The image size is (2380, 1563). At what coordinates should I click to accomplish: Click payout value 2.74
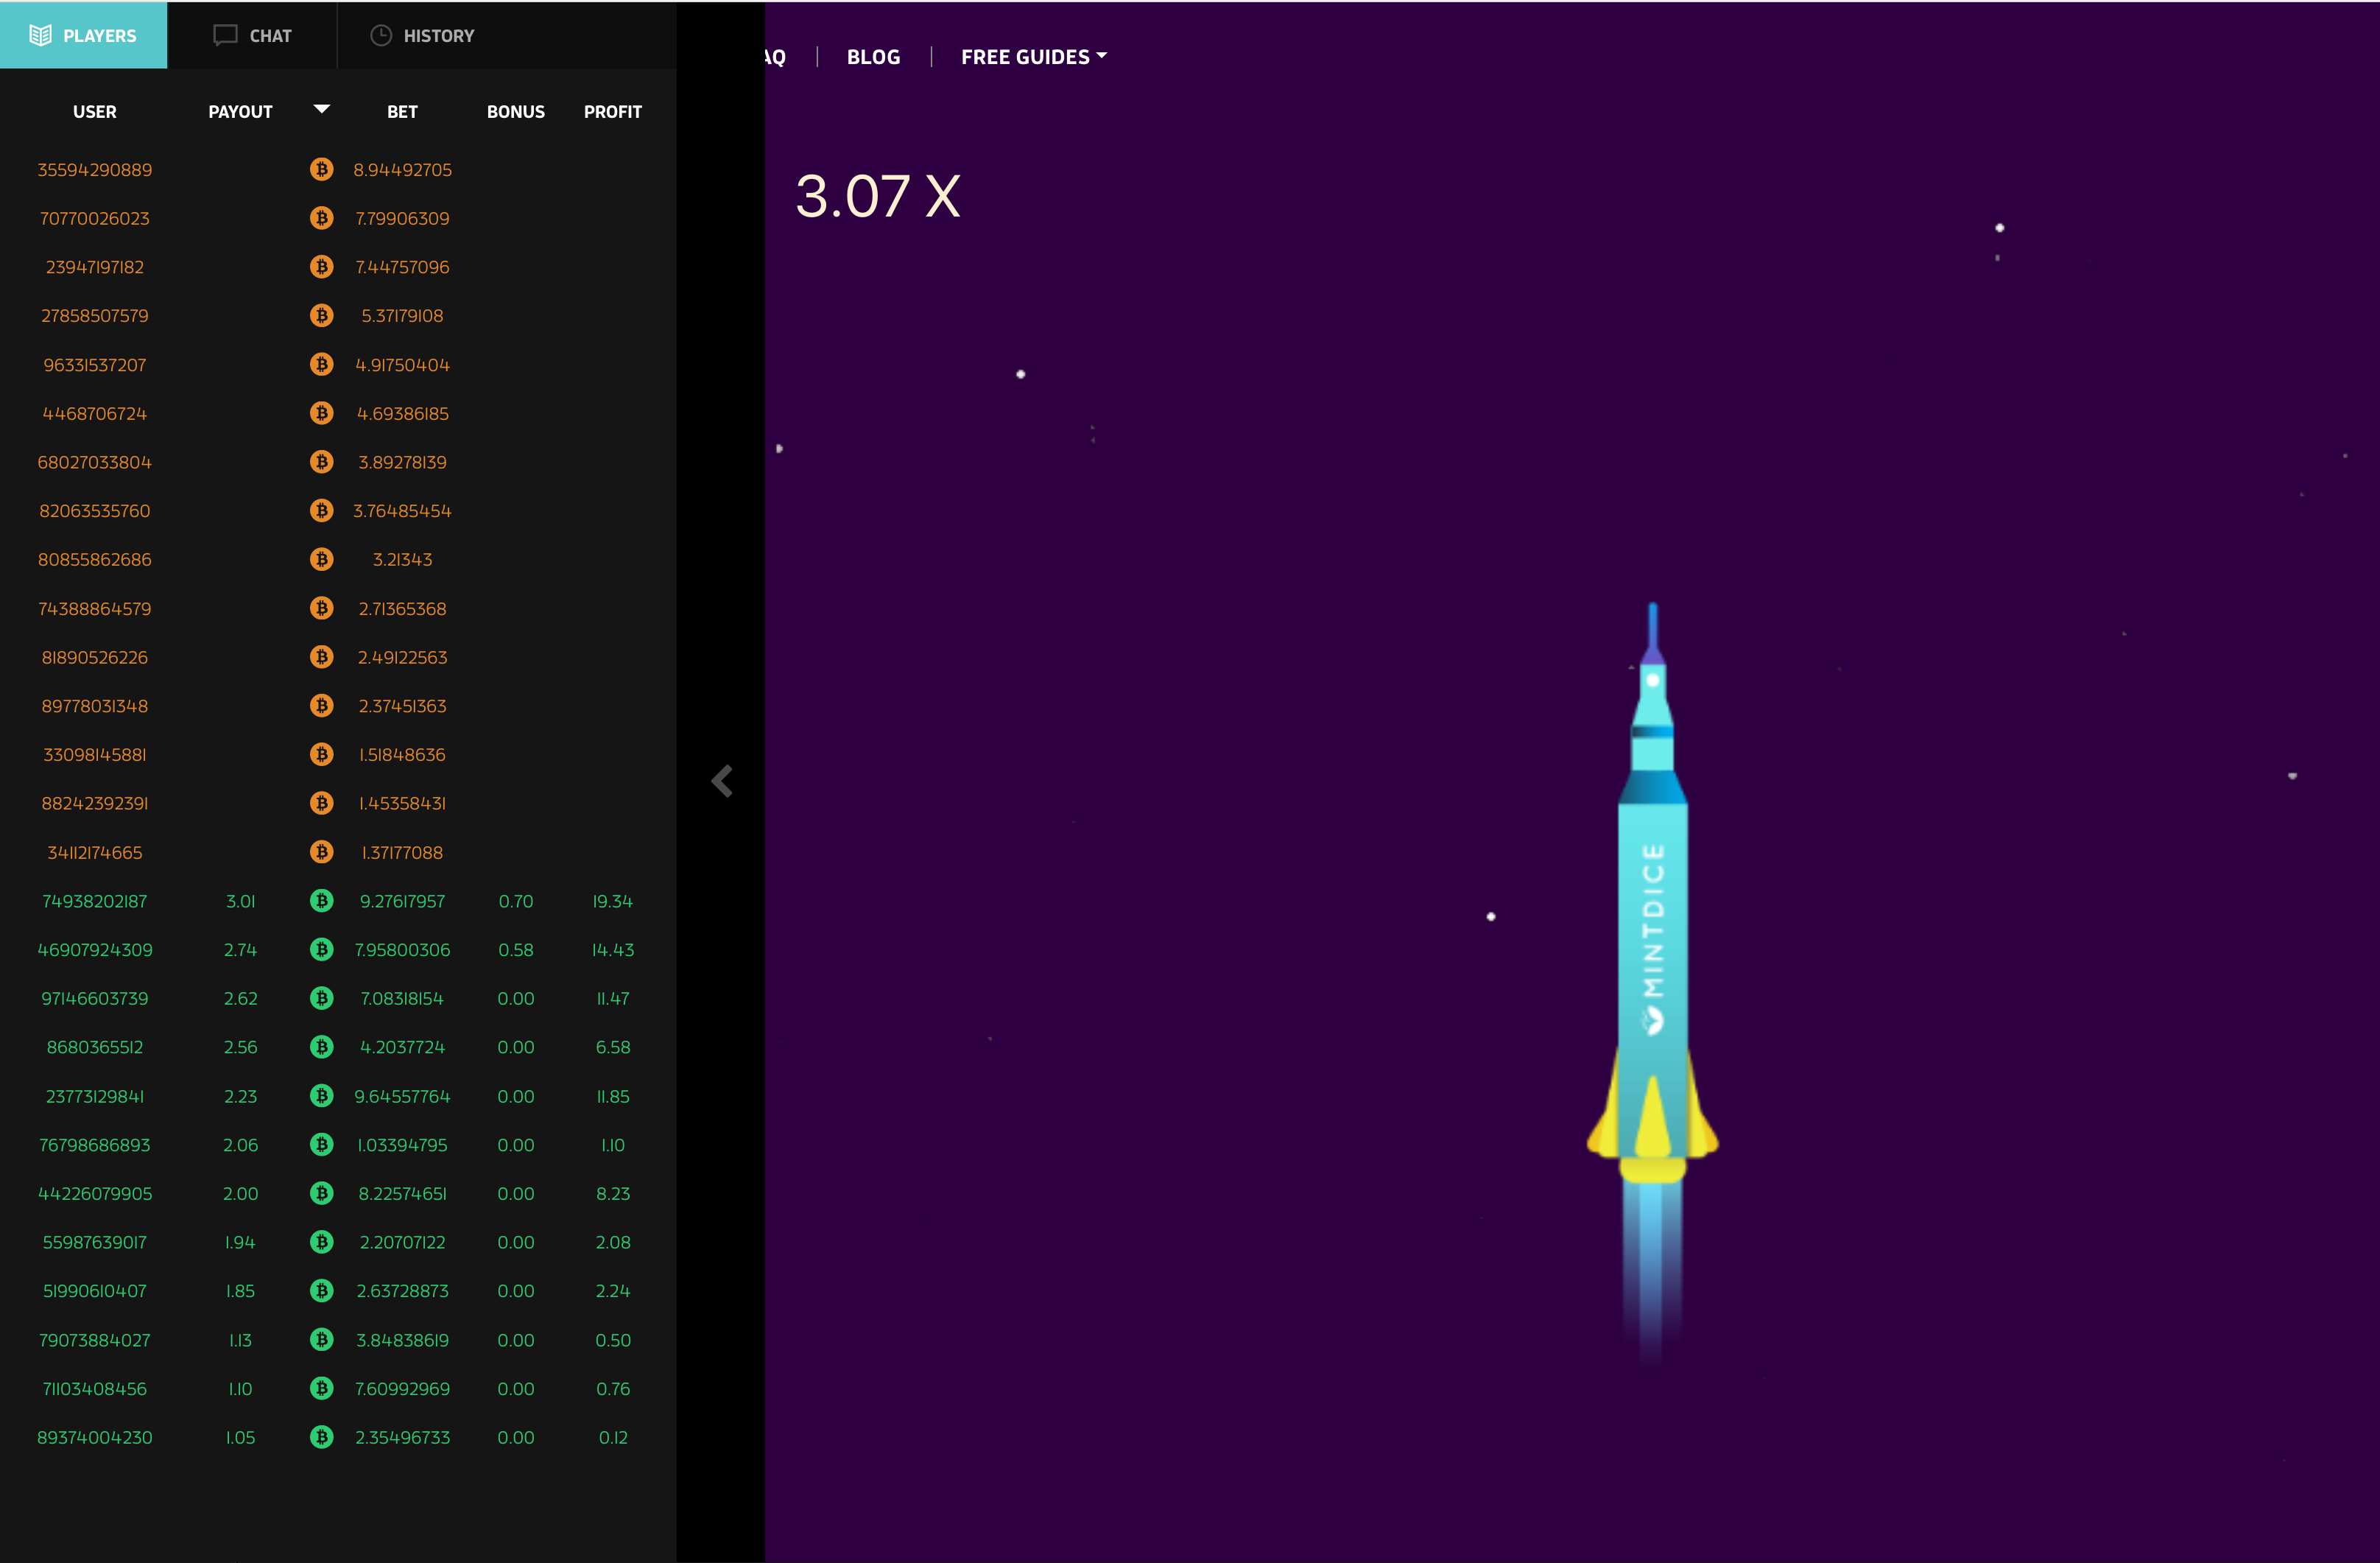tap(240, 950)
